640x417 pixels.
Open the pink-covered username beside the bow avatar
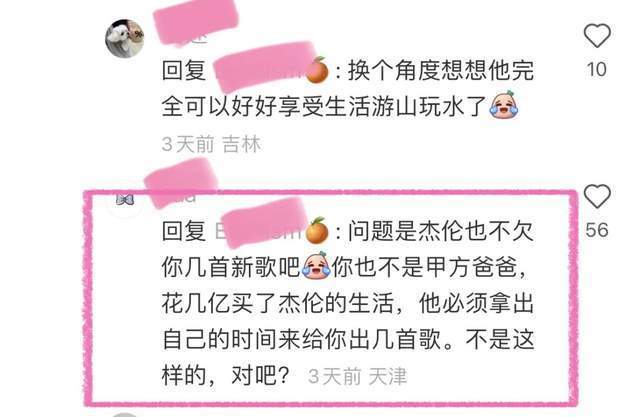tap(181, 184)
